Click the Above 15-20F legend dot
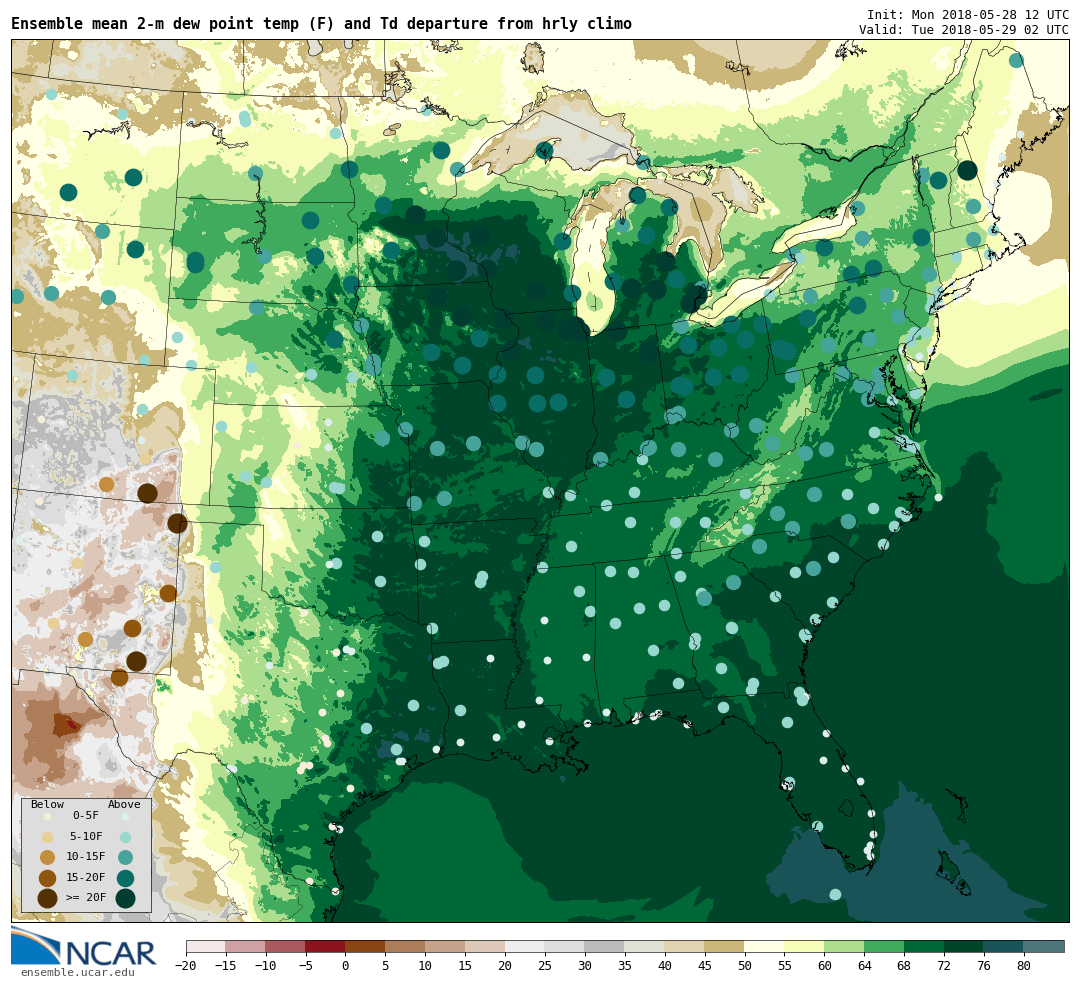Screen dimensions: 1080x985 [x=125, y=878]
